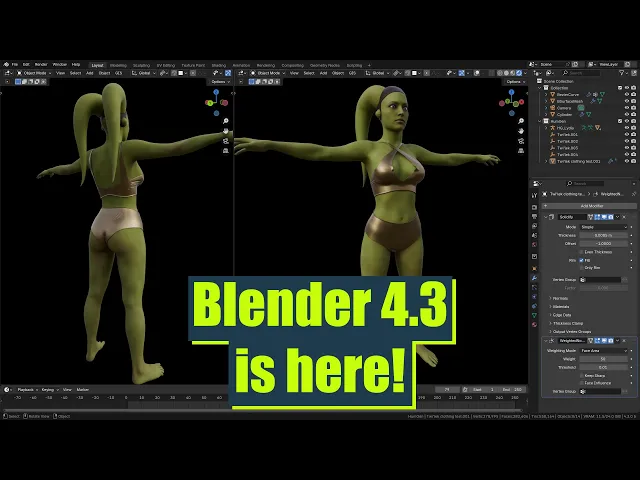Screen dimensions: 640x480
Task: Click vertex group icon in Solidify panel
Action: click(583, 280)
